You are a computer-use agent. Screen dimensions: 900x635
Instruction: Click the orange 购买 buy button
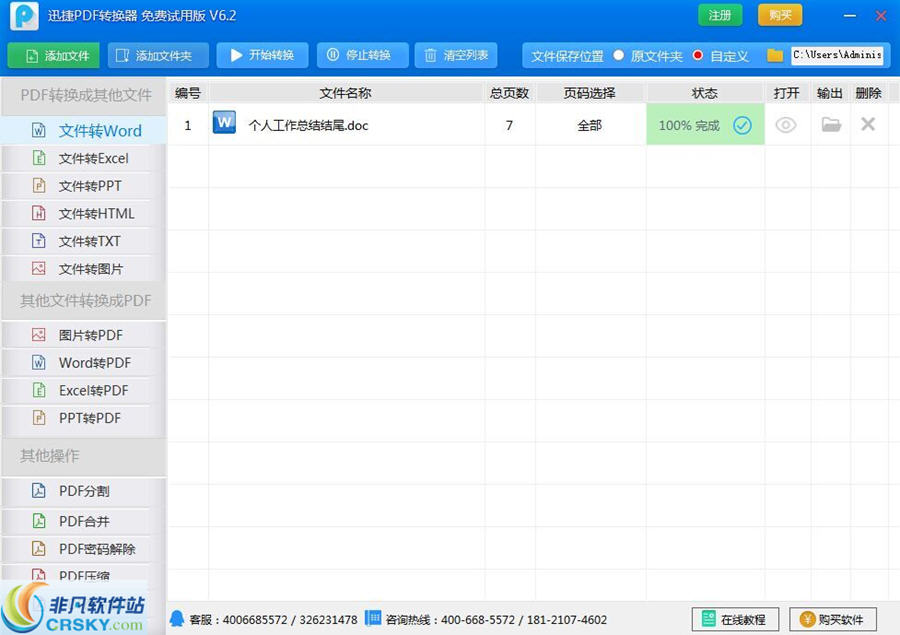pos(780,15)
